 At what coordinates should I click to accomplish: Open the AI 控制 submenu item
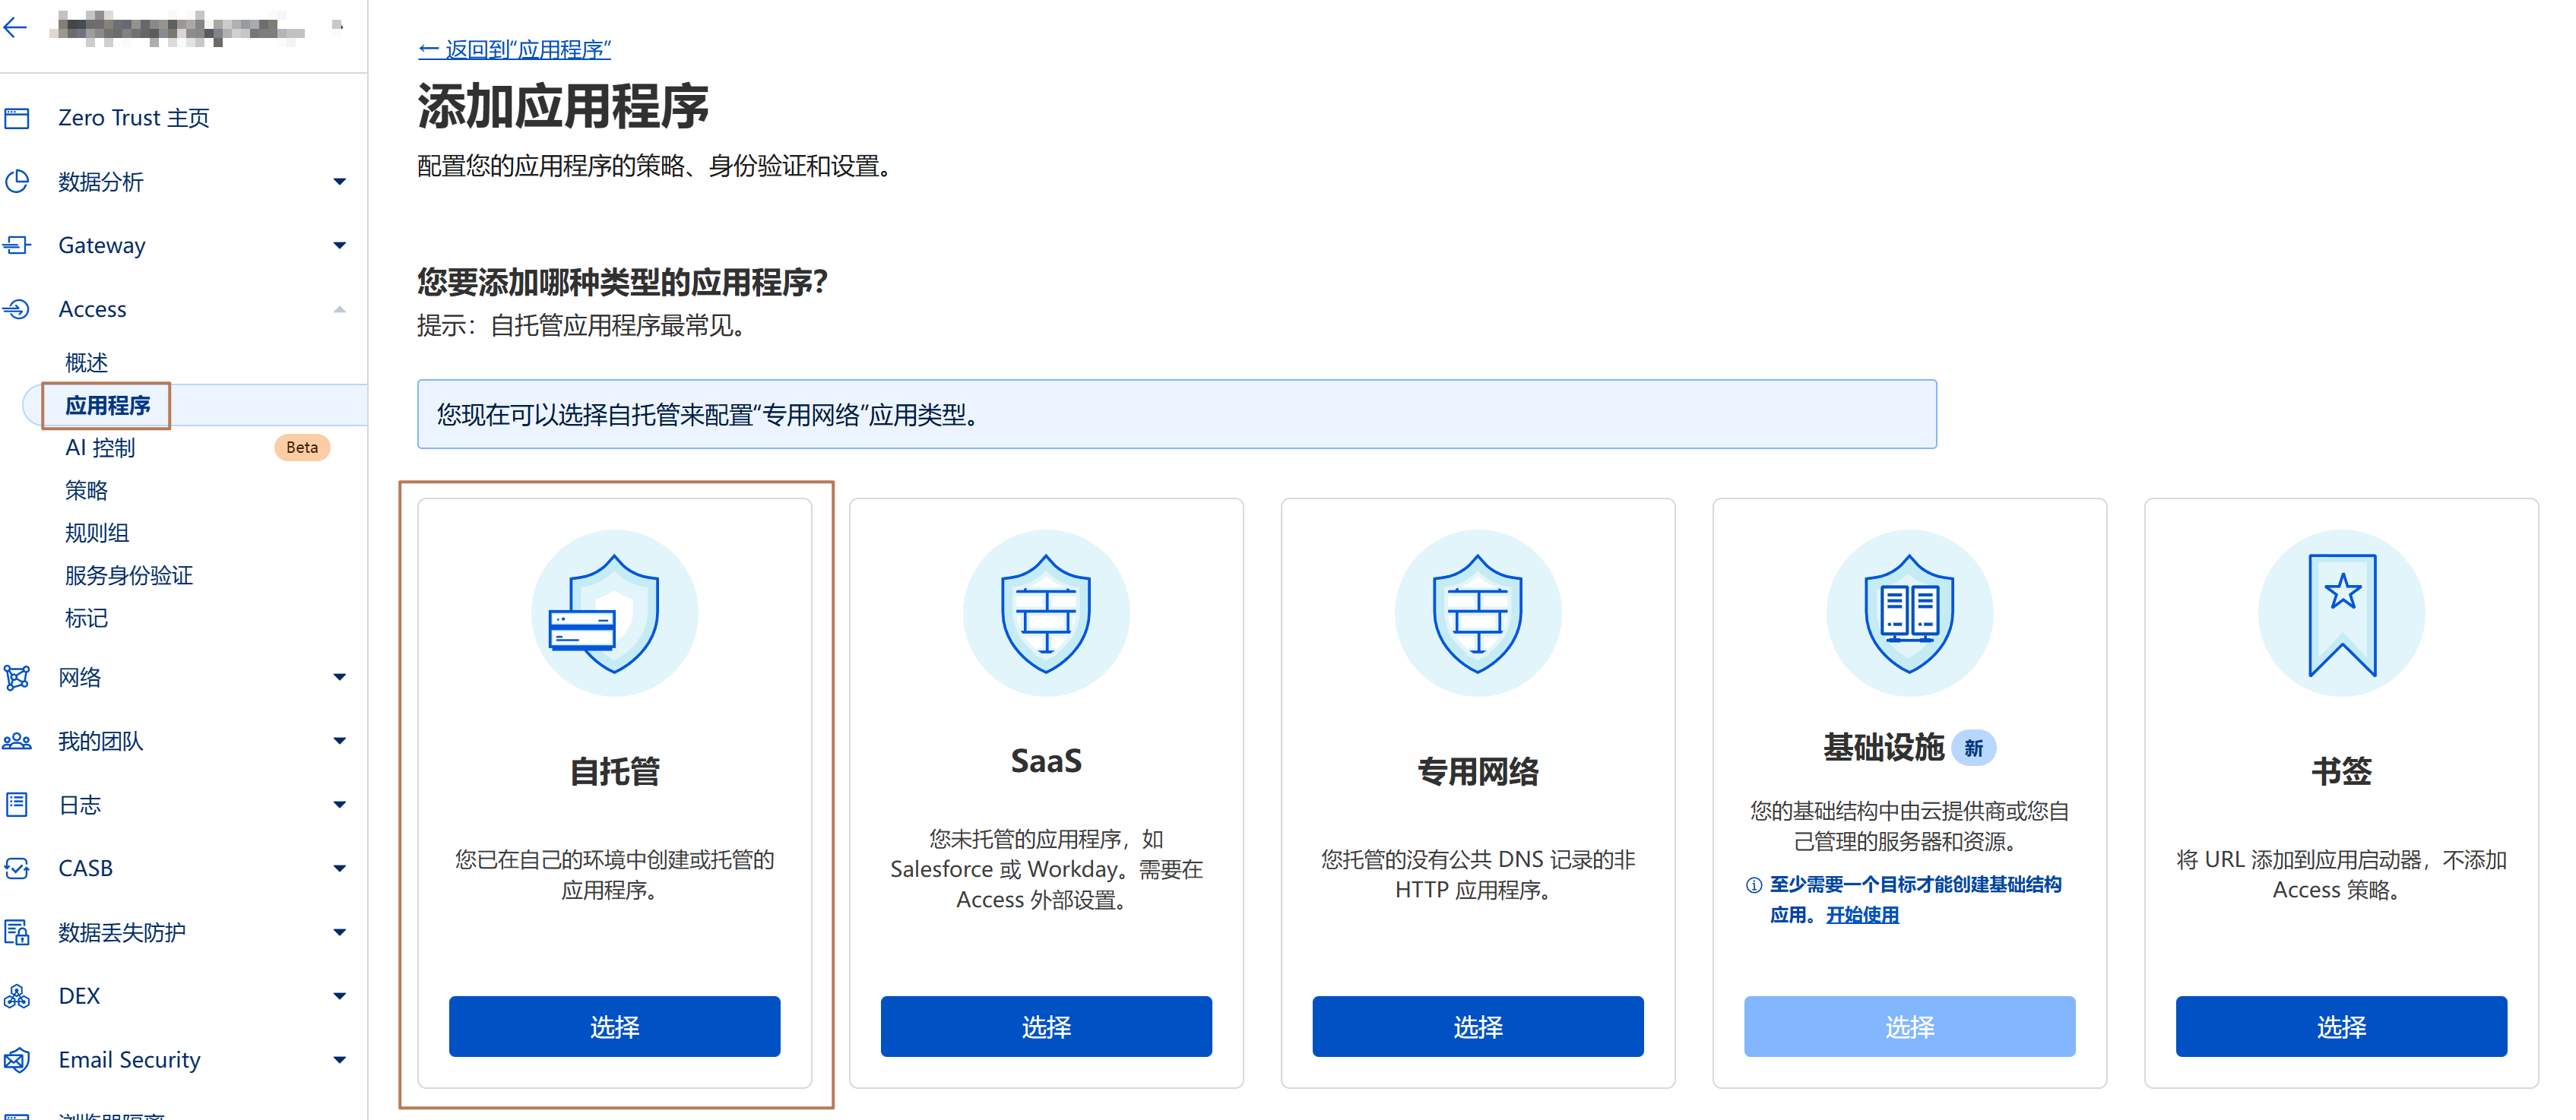(100, 448)
